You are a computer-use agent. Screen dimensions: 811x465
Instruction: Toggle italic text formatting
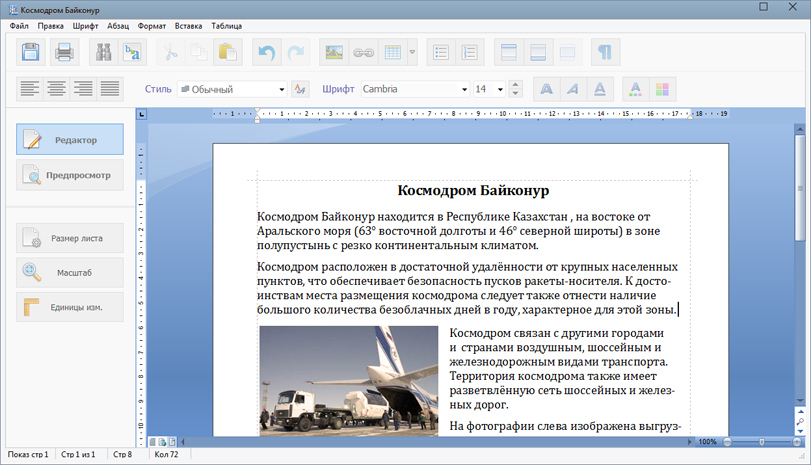[573, 89]
